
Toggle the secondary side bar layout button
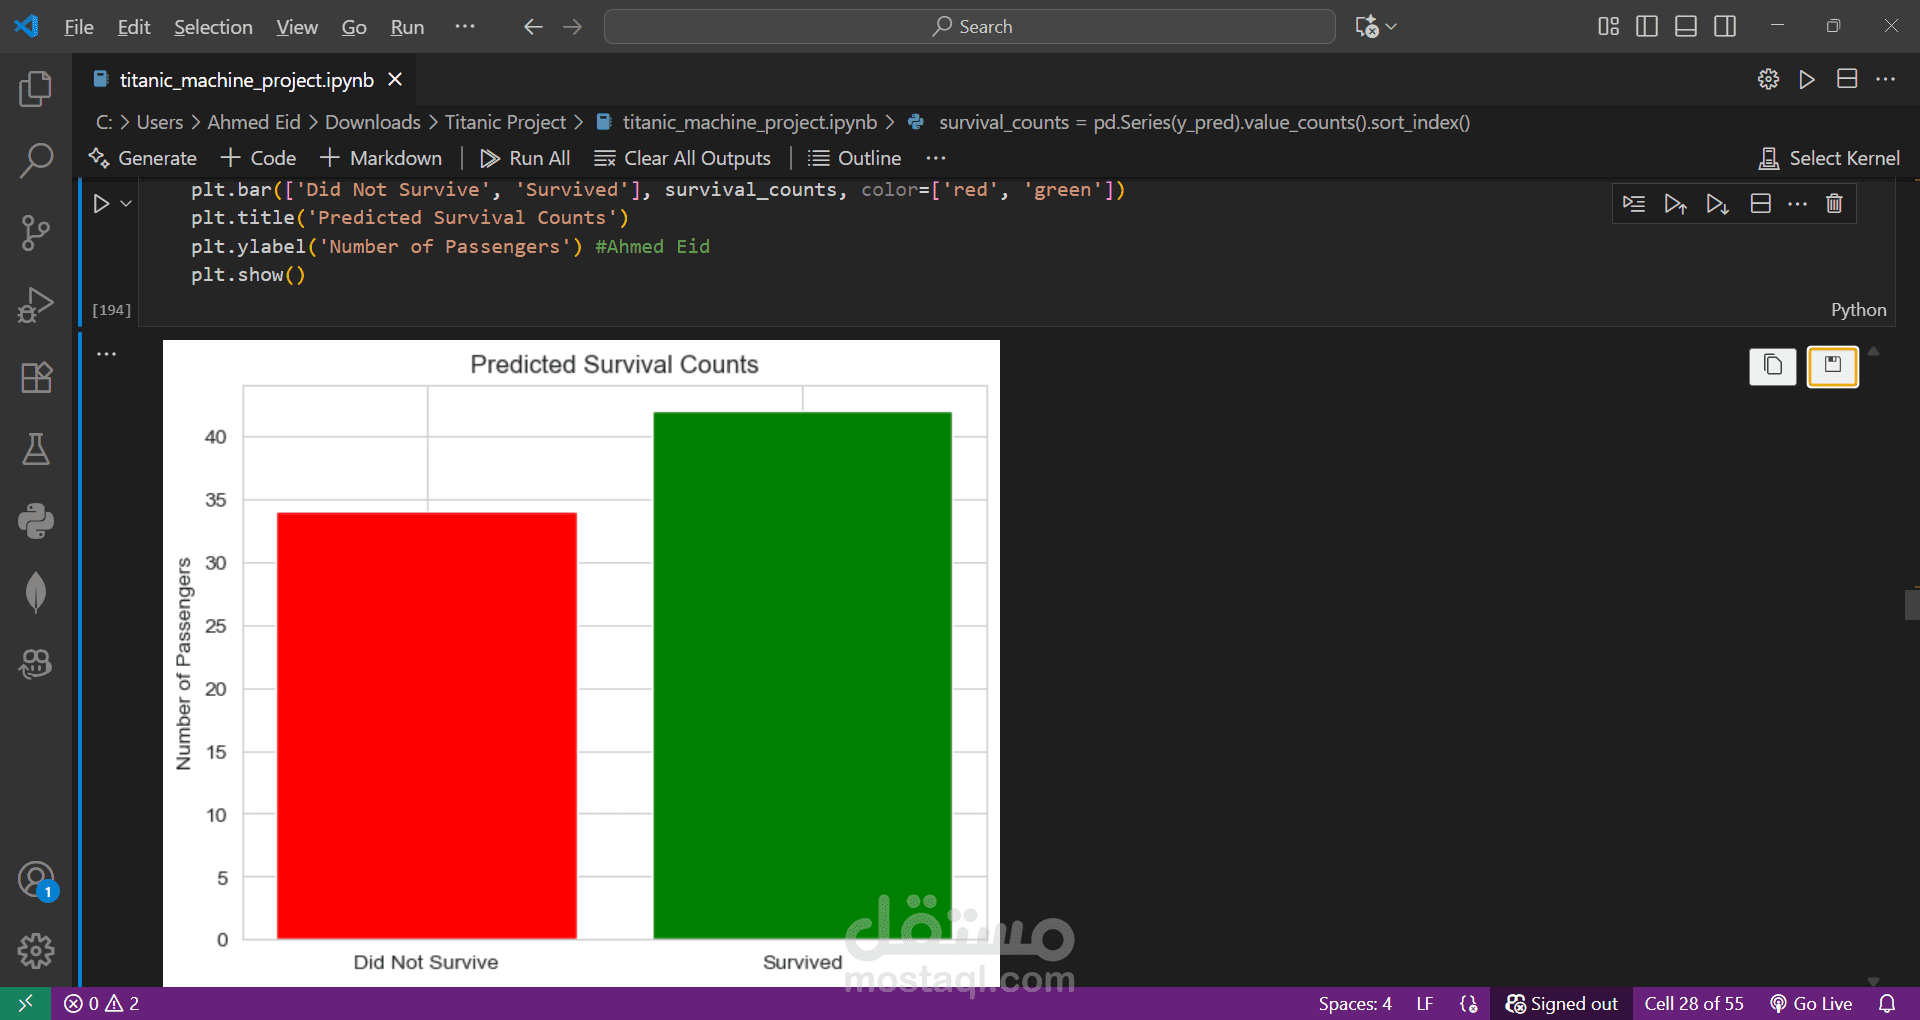(1725, 27)
